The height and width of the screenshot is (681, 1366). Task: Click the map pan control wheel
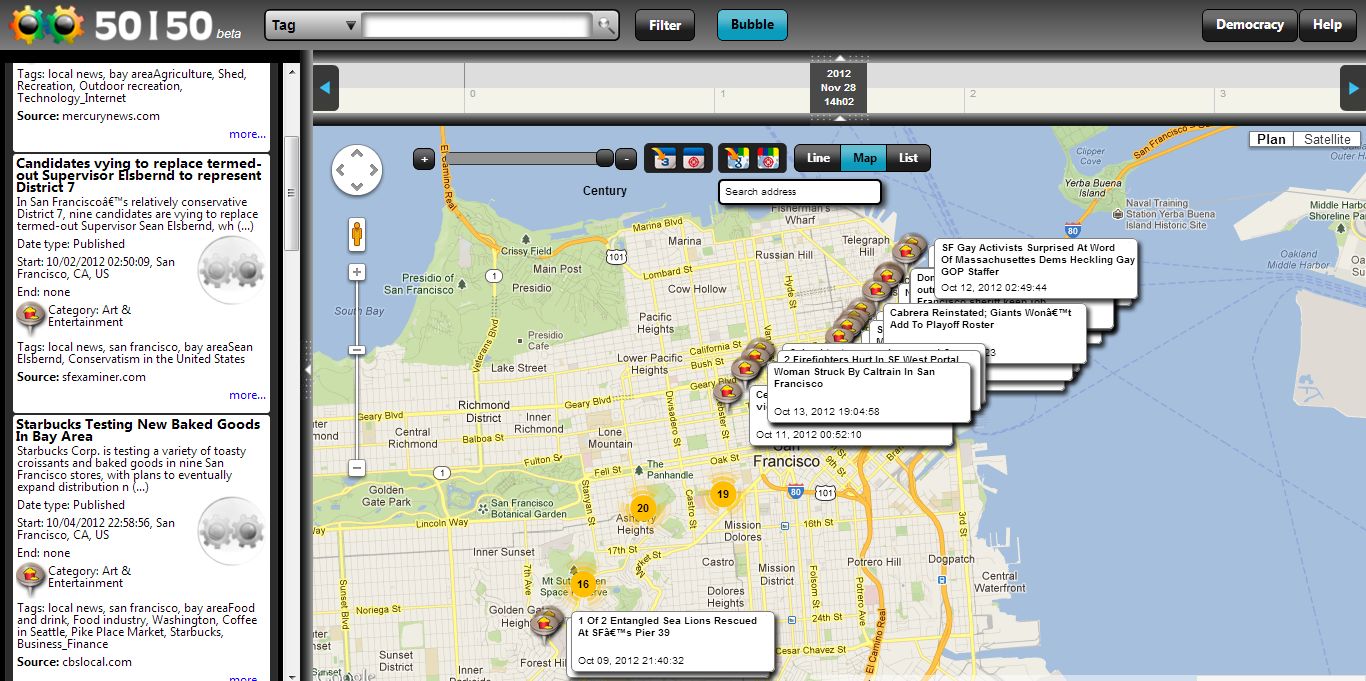click(x=357, y=169)
